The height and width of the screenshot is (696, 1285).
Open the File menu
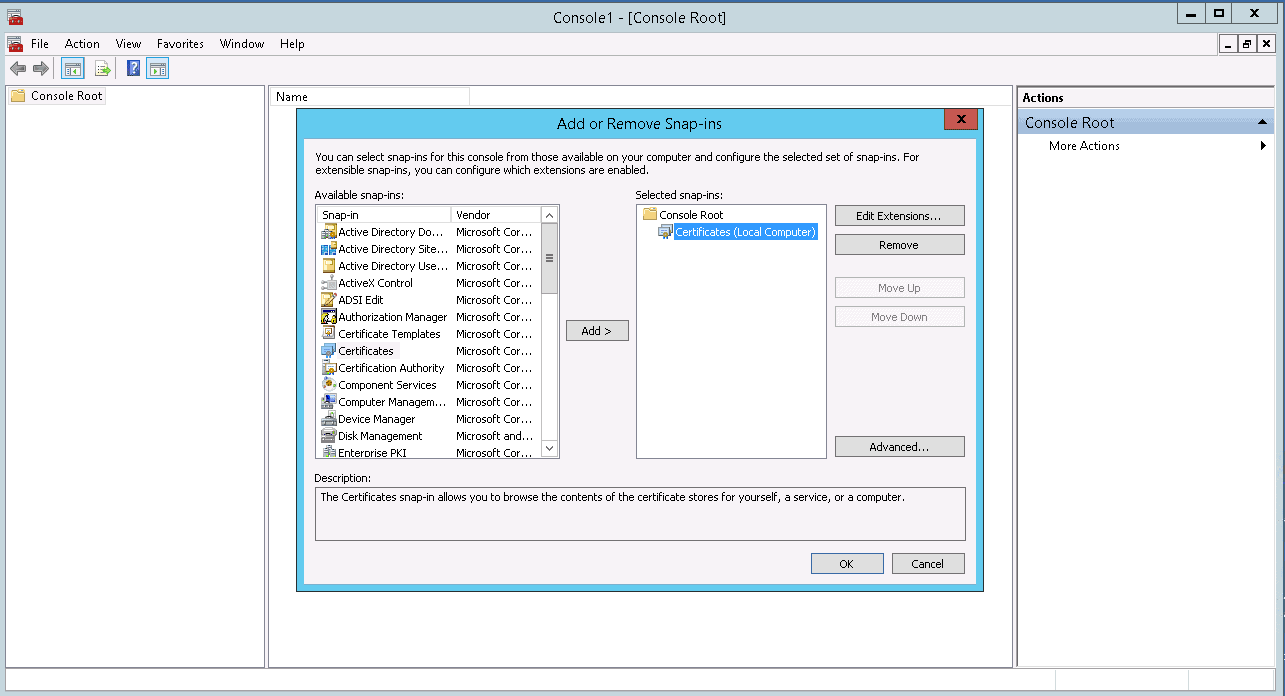(40, 44)
